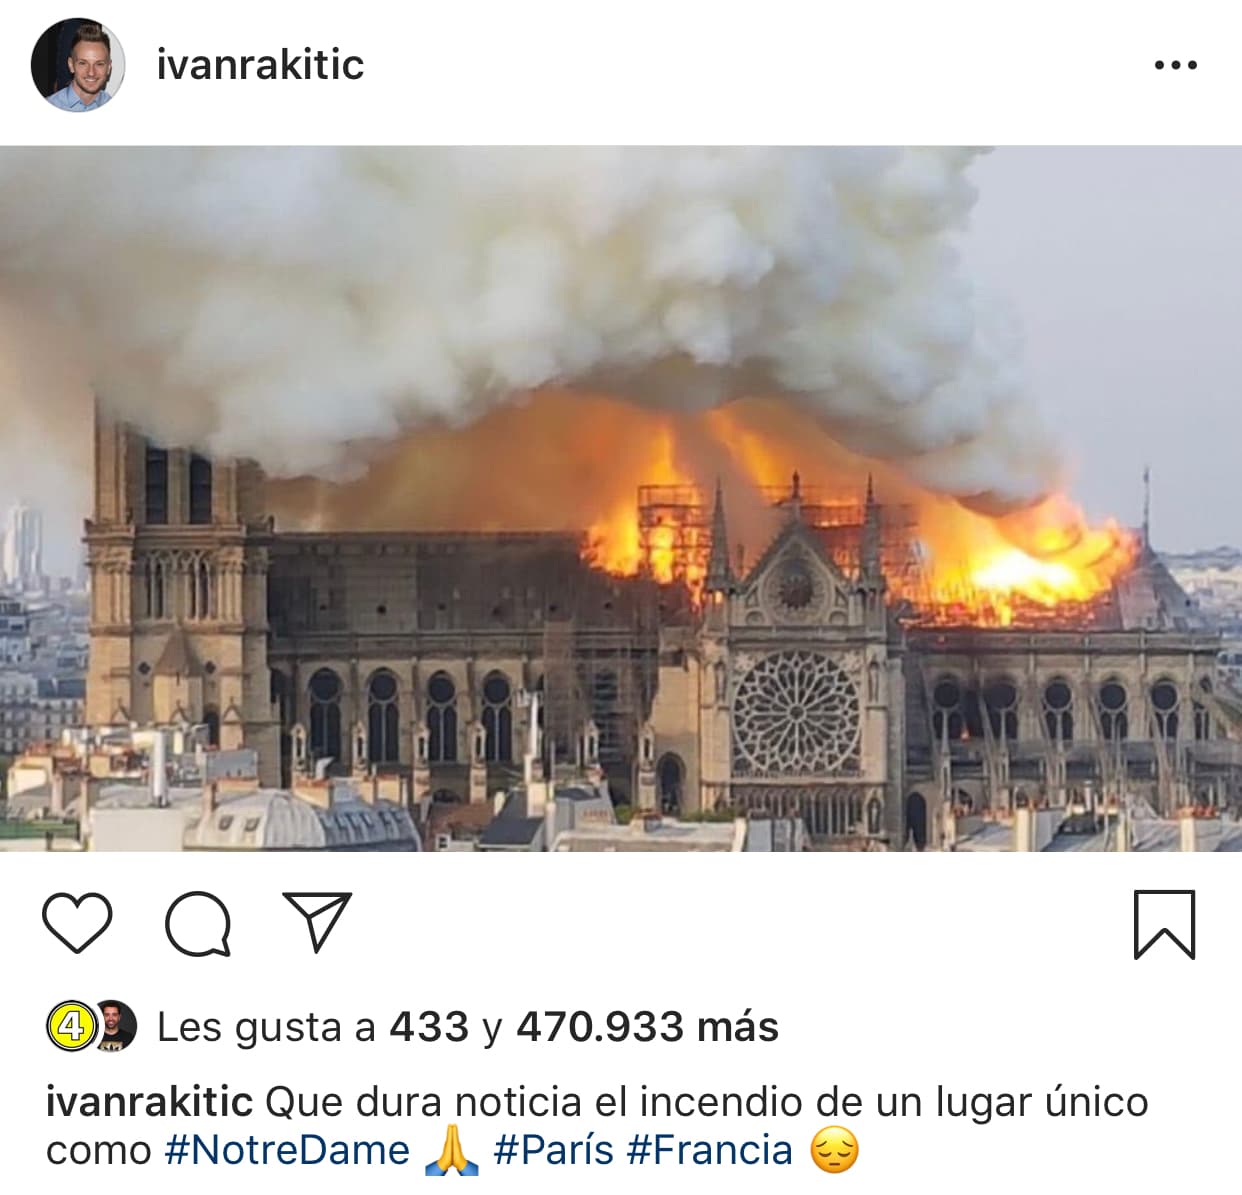Image resolution: width=1242 pixels, height=1195 pixels.
Task: View the list of 470.933 más likes
Action: 647,1027
